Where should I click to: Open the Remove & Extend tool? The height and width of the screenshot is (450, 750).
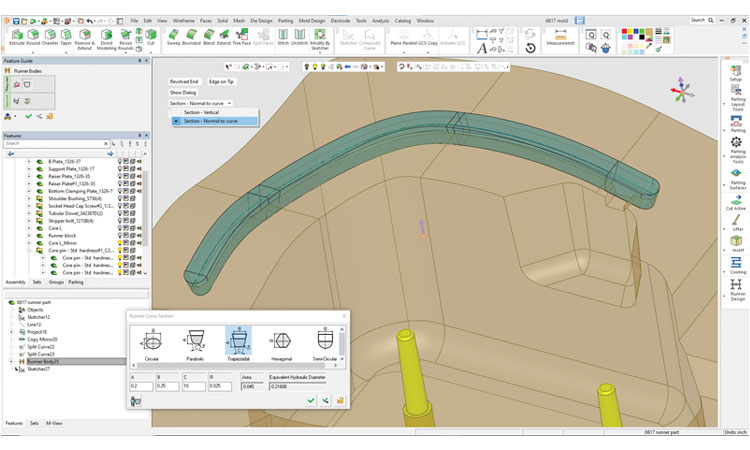pos(85,39)
